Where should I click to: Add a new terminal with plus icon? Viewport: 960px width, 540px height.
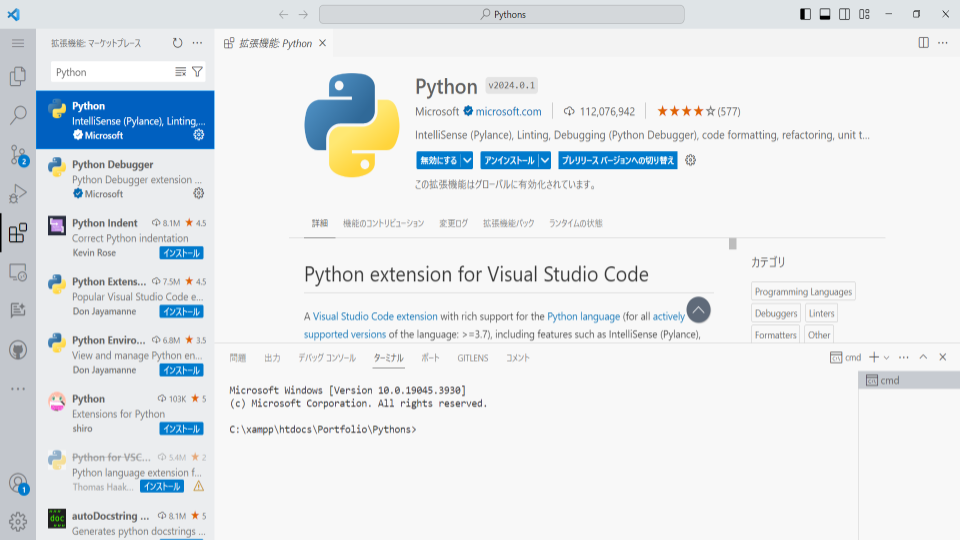874,358
